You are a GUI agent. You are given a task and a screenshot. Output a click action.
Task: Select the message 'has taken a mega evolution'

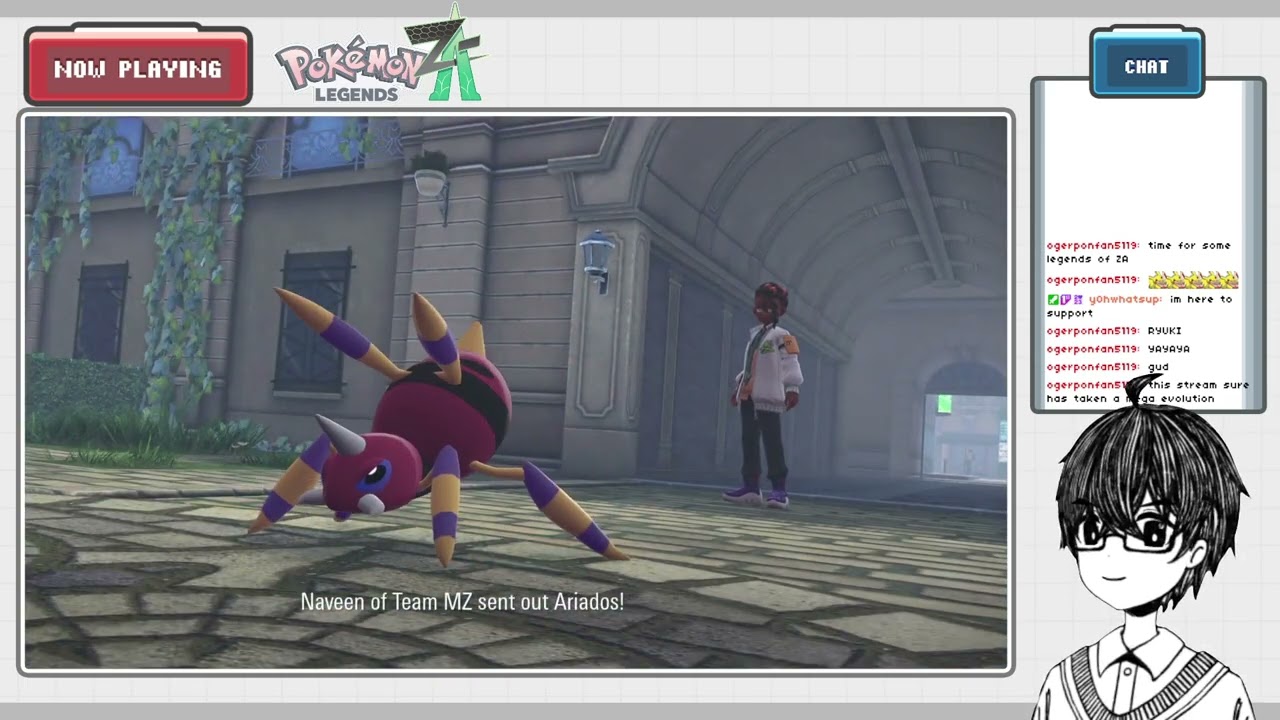pos(1130,398)
